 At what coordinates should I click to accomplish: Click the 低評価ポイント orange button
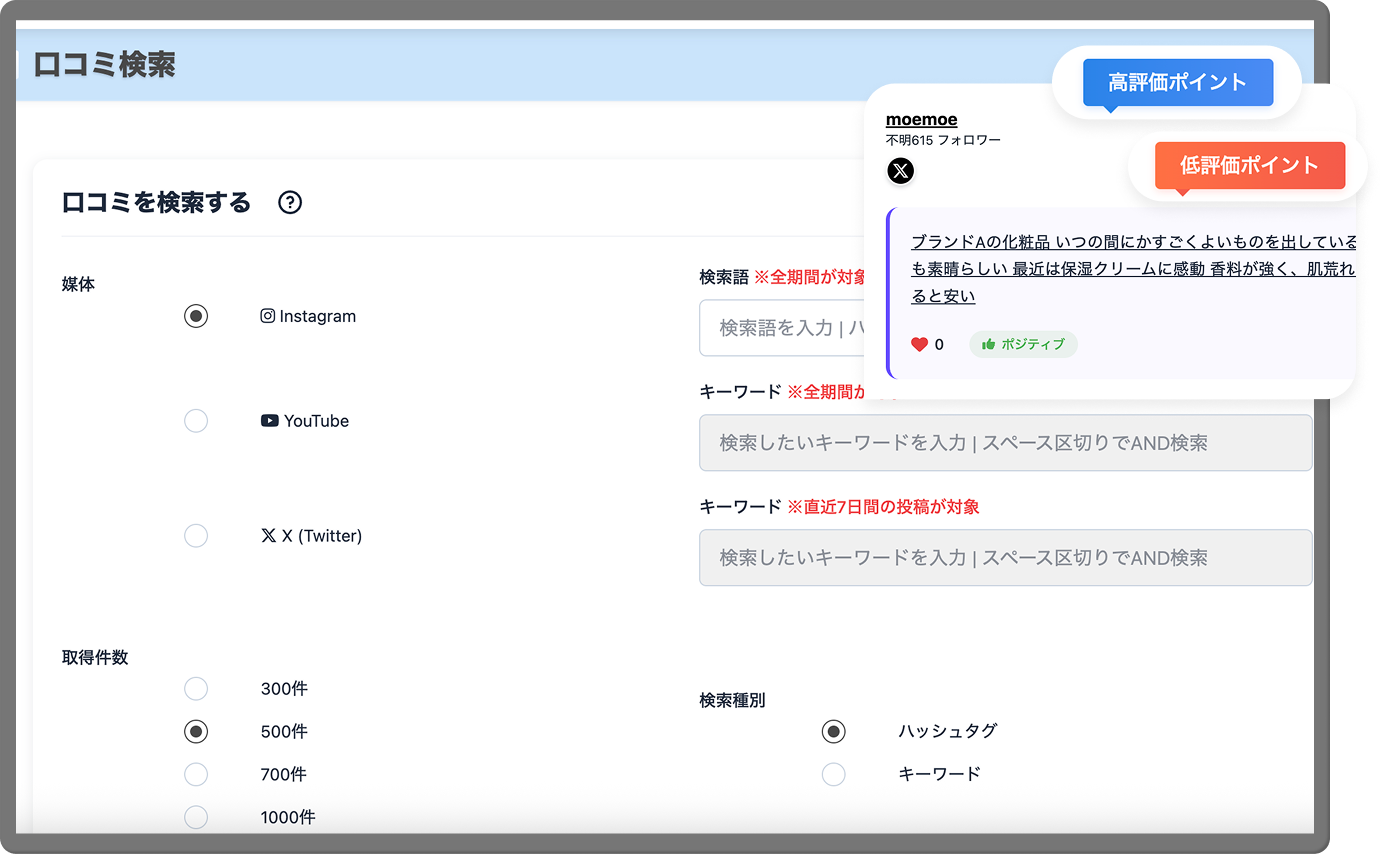pos(1249,165)
